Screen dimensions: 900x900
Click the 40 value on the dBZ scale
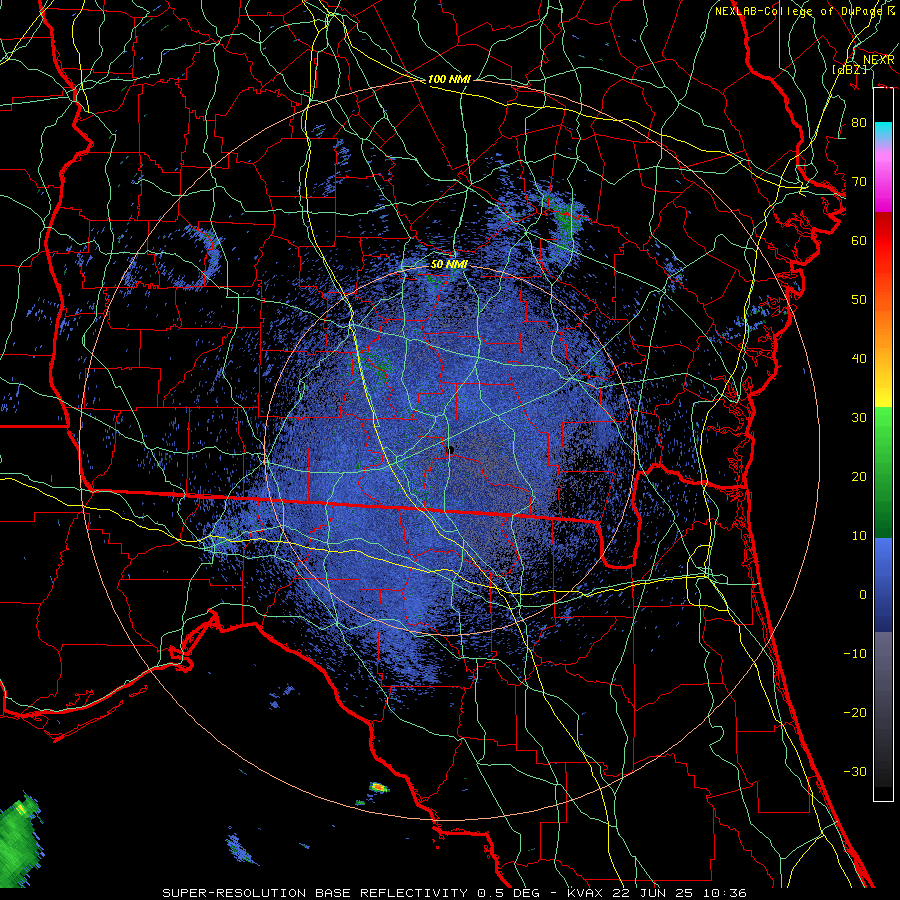[x=859, y=359]
